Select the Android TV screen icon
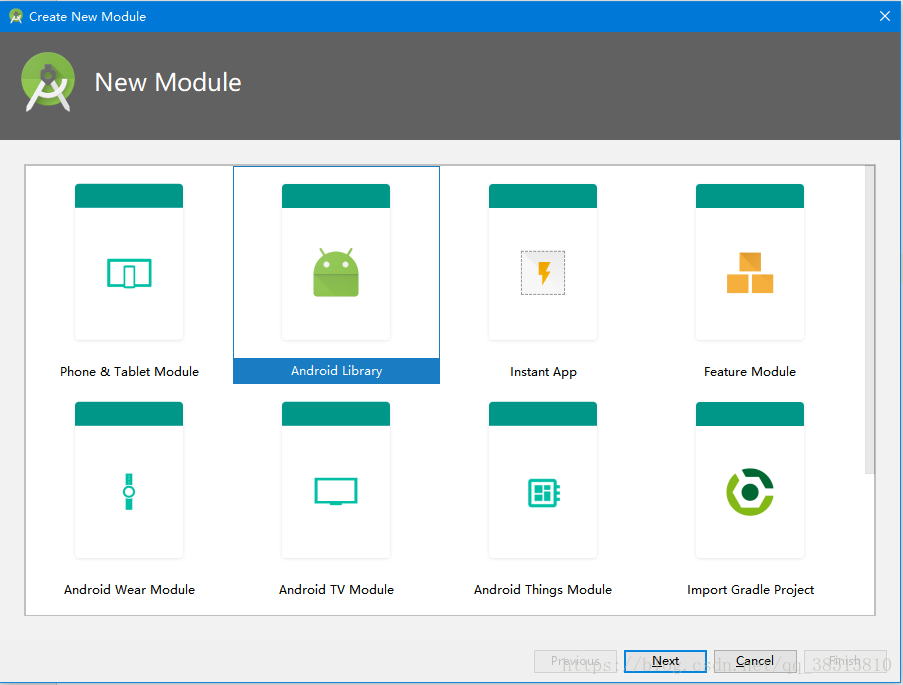The height and width of the screenshot is (685, 903). 336,491
